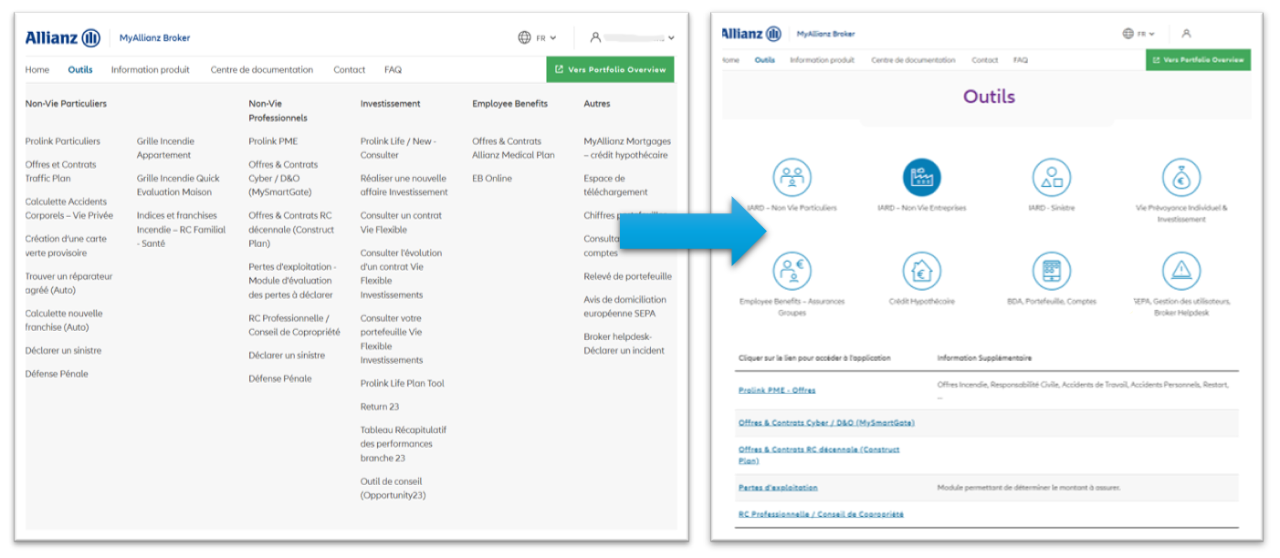The image size is (1280, 558).
Task: Select the IARD Non Vie Particuliers icon
Action: [x=792, y=177]
